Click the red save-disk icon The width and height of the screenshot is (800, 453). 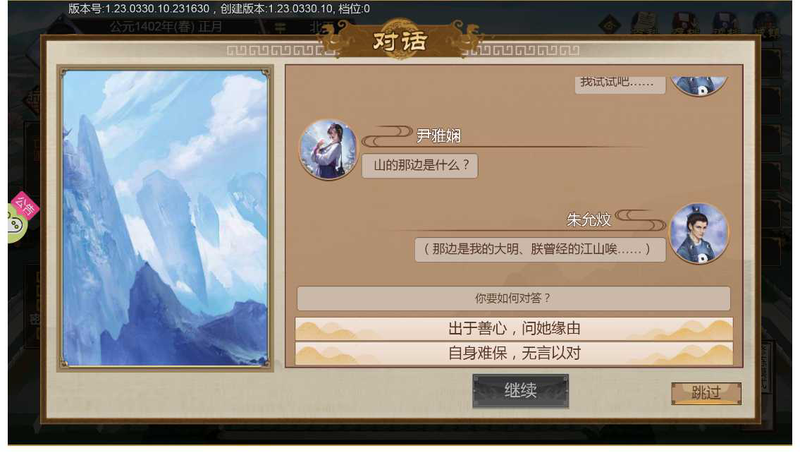point(685,24)
